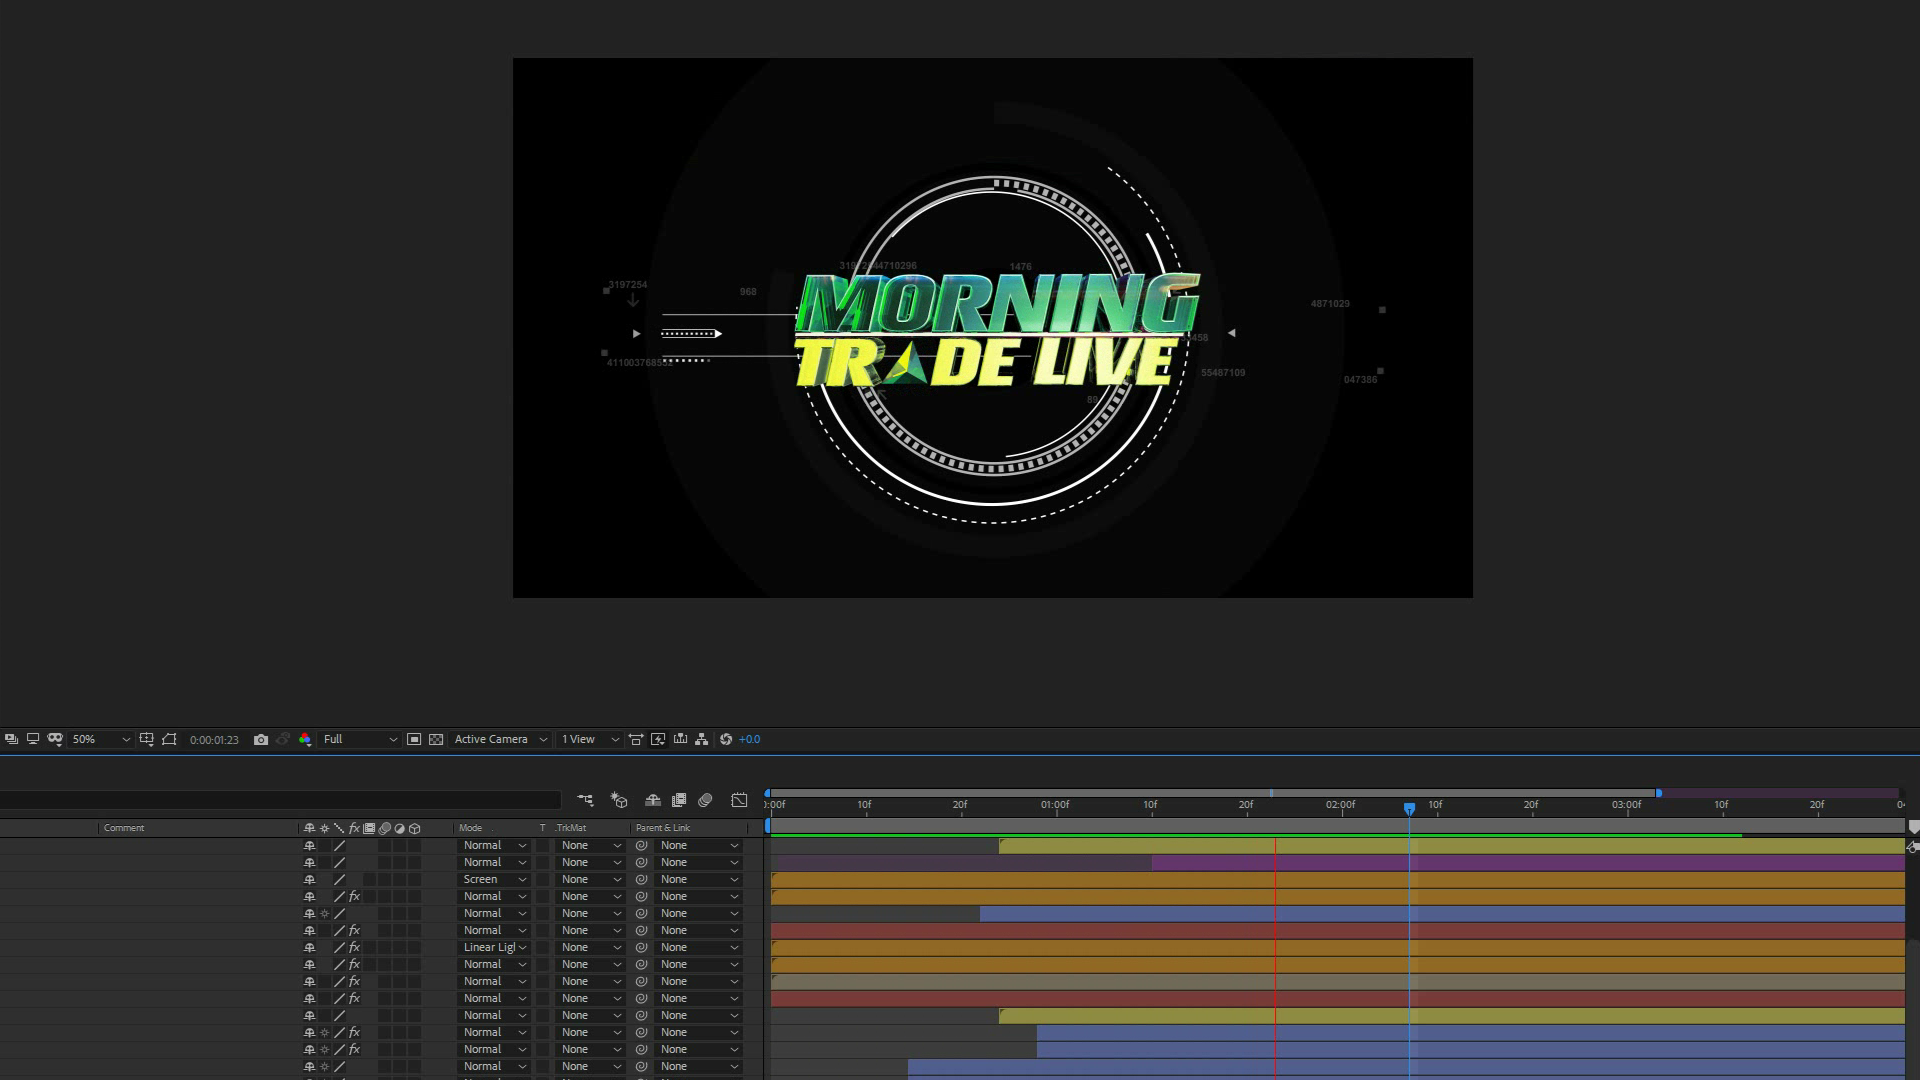Open Show Channel and Color Management icon
Image resolution: width=1920 pixels, height=1080 pixels.
(x=305, y=740)
